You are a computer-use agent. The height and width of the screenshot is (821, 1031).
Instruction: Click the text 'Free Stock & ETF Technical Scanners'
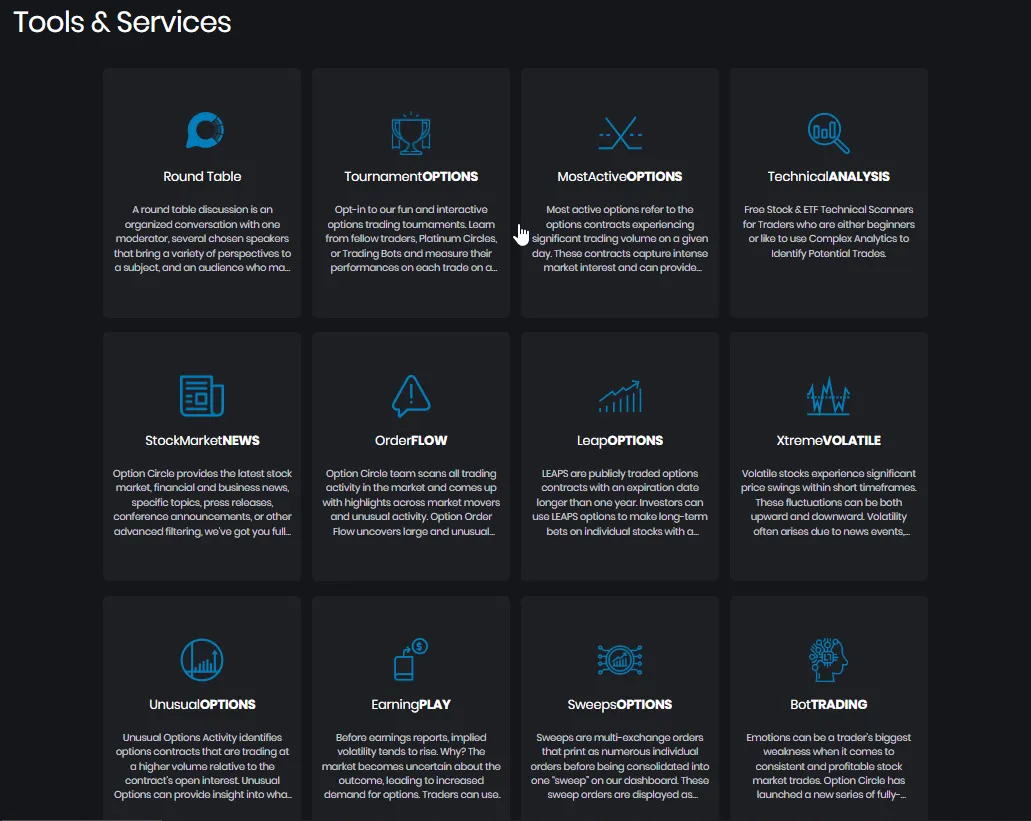point(828,210)
